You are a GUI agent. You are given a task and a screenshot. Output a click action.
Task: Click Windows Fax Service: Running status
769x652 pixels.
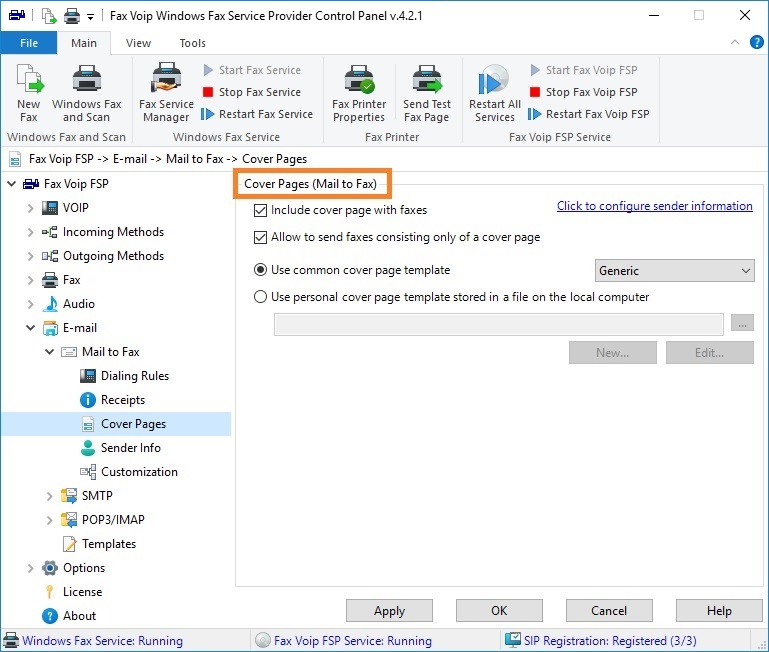tap(103, 641)
